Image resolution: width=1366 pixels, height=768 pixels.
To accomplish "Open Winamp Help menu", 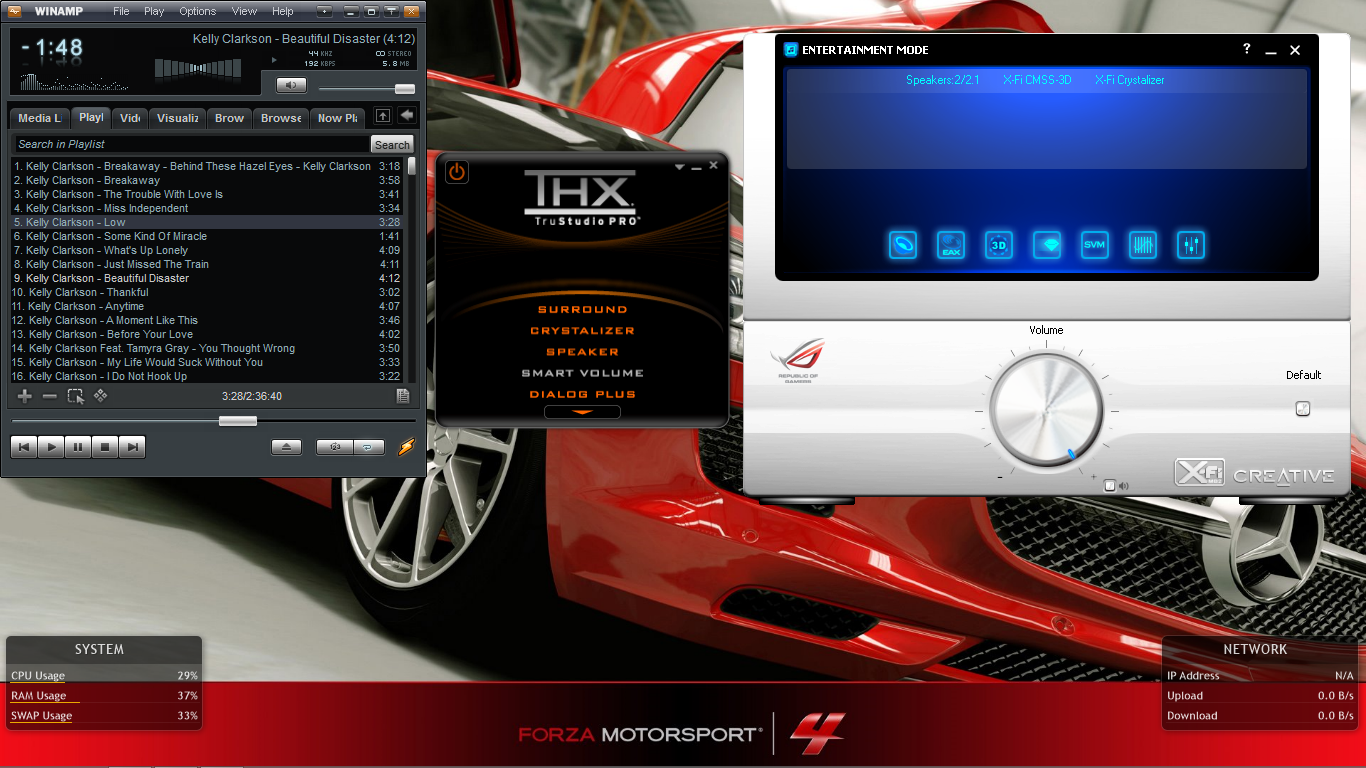I will (283, 11).
